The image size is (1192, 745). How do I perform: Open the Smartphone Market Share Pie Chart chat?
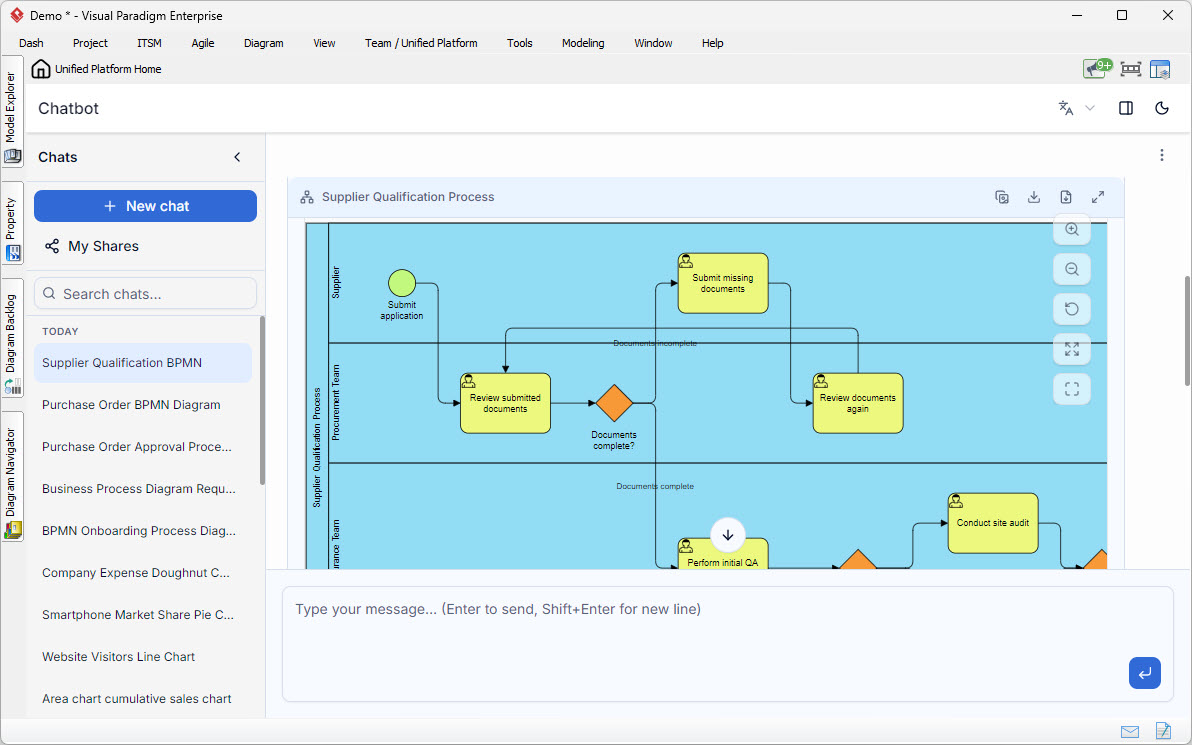point(143,614)
